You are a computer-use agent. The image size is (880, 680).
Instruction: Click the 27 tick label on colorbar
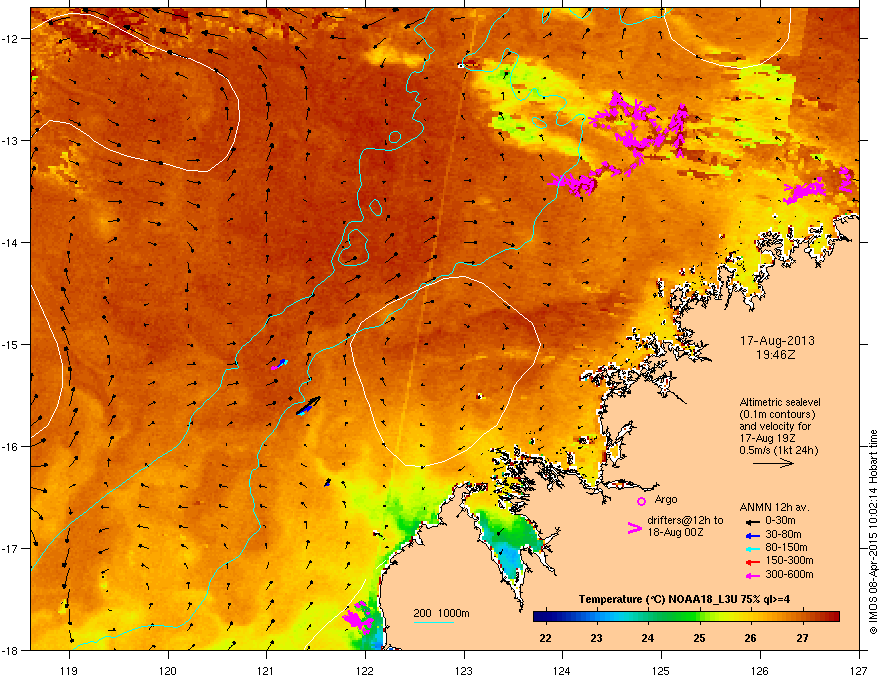tap(802, 638)
